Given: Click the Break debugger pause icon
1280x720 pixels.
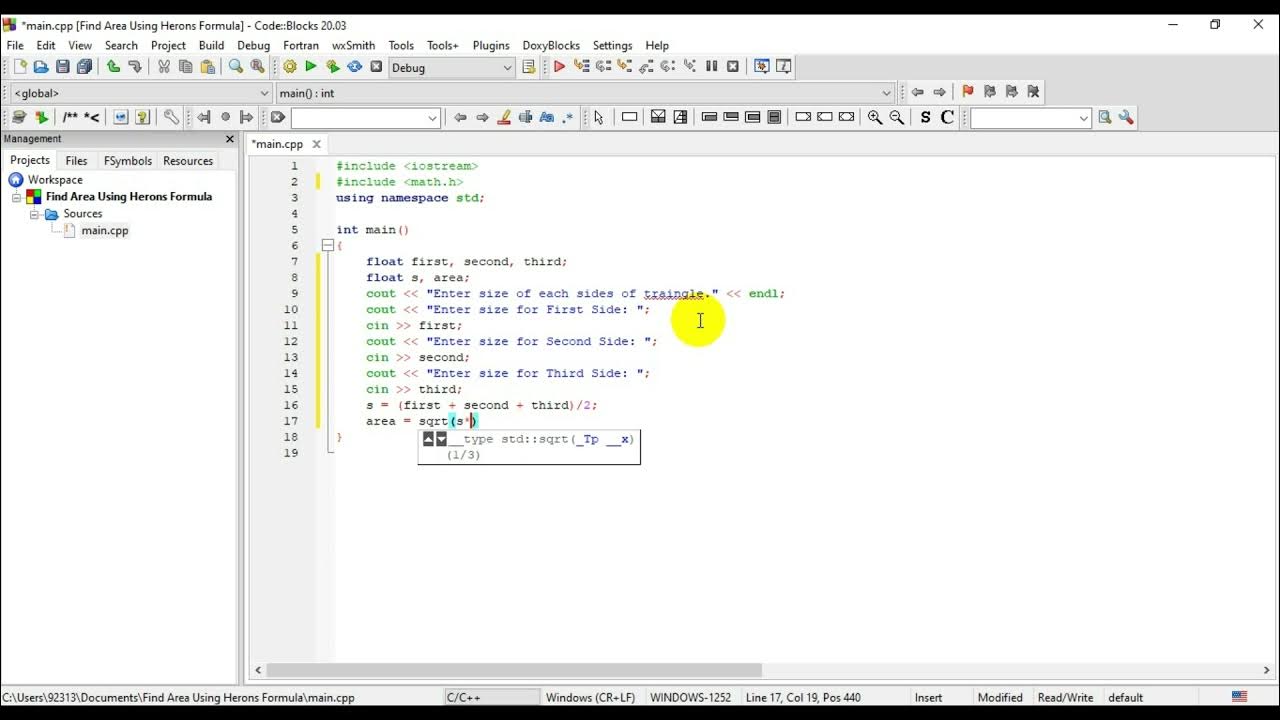Looking at the screenshot, I should tap(711, 67).
